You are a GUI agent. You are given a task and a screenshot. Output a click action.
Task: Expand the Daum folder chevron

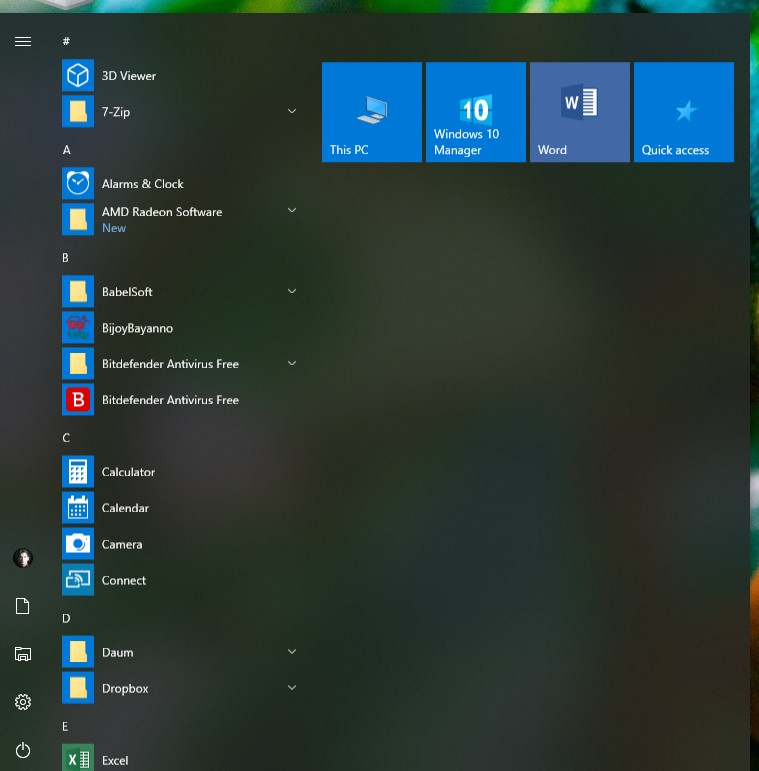click(x=292, y=652)
